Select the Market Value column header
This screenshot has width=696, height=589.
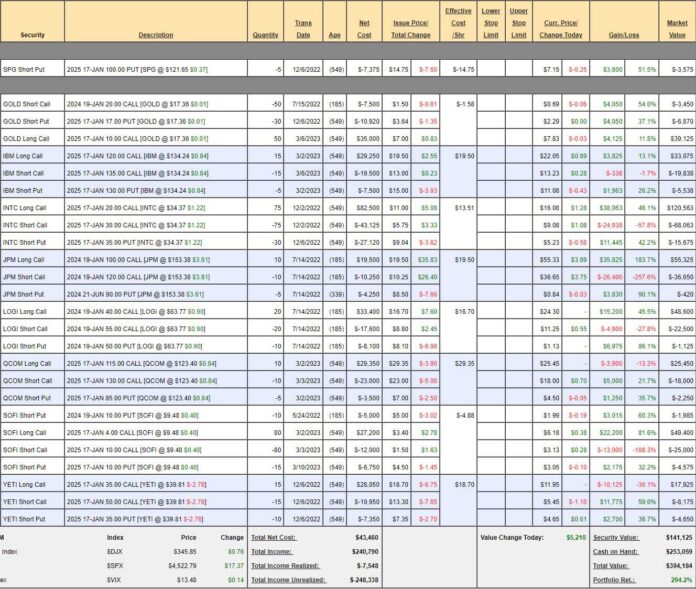676,28
